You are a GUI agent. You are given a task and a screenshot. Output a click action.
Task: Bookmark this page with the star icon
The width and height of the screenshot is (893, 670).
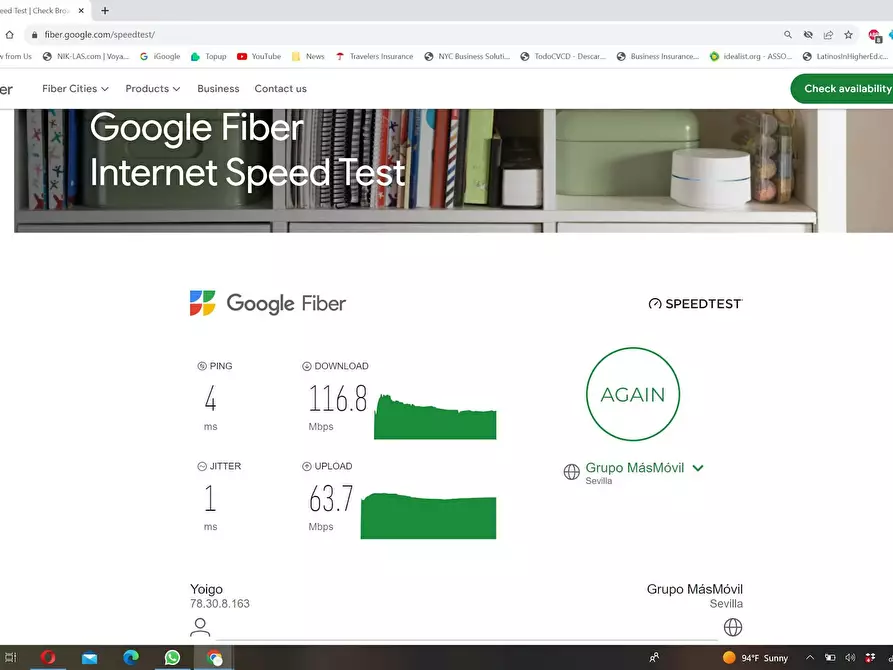(x=848, y=34)
